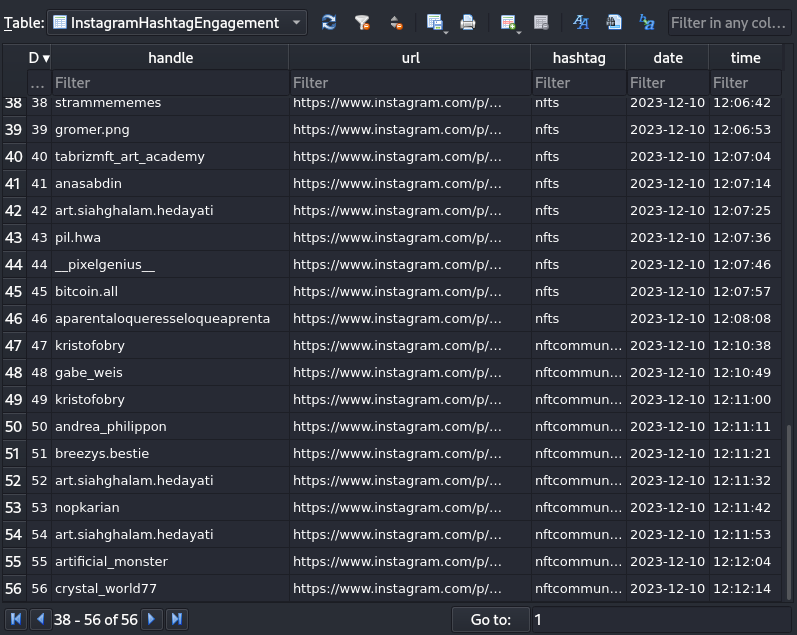The height and width of the screenshot is (635, 797).
Task: Click the hashtag column filter field
Action: coord(579,83)
